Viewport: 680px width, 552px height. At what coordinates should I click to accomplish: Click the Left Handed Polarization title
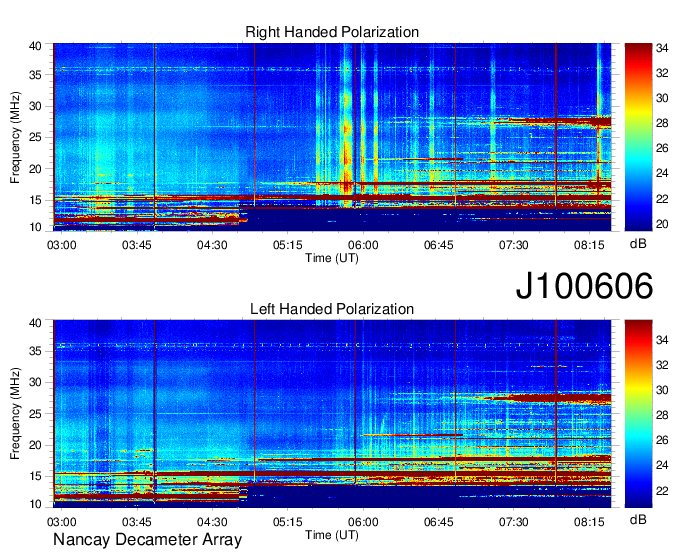click(x=332, y=309)
